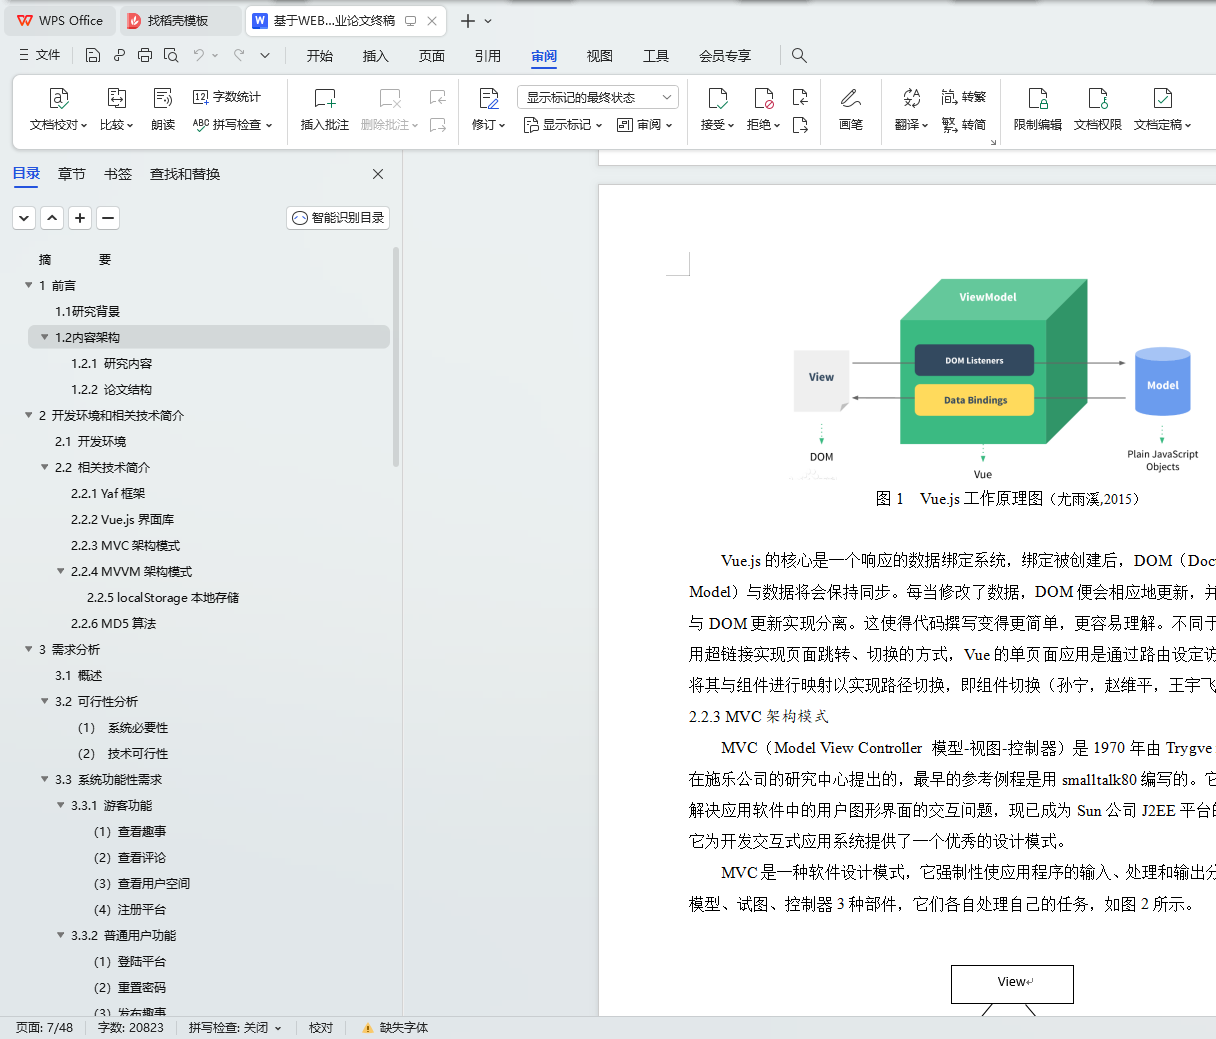Click the 缺失字体 missing font warning
Viewport: 1216px width, 1039px height.
pos(396,1028)
